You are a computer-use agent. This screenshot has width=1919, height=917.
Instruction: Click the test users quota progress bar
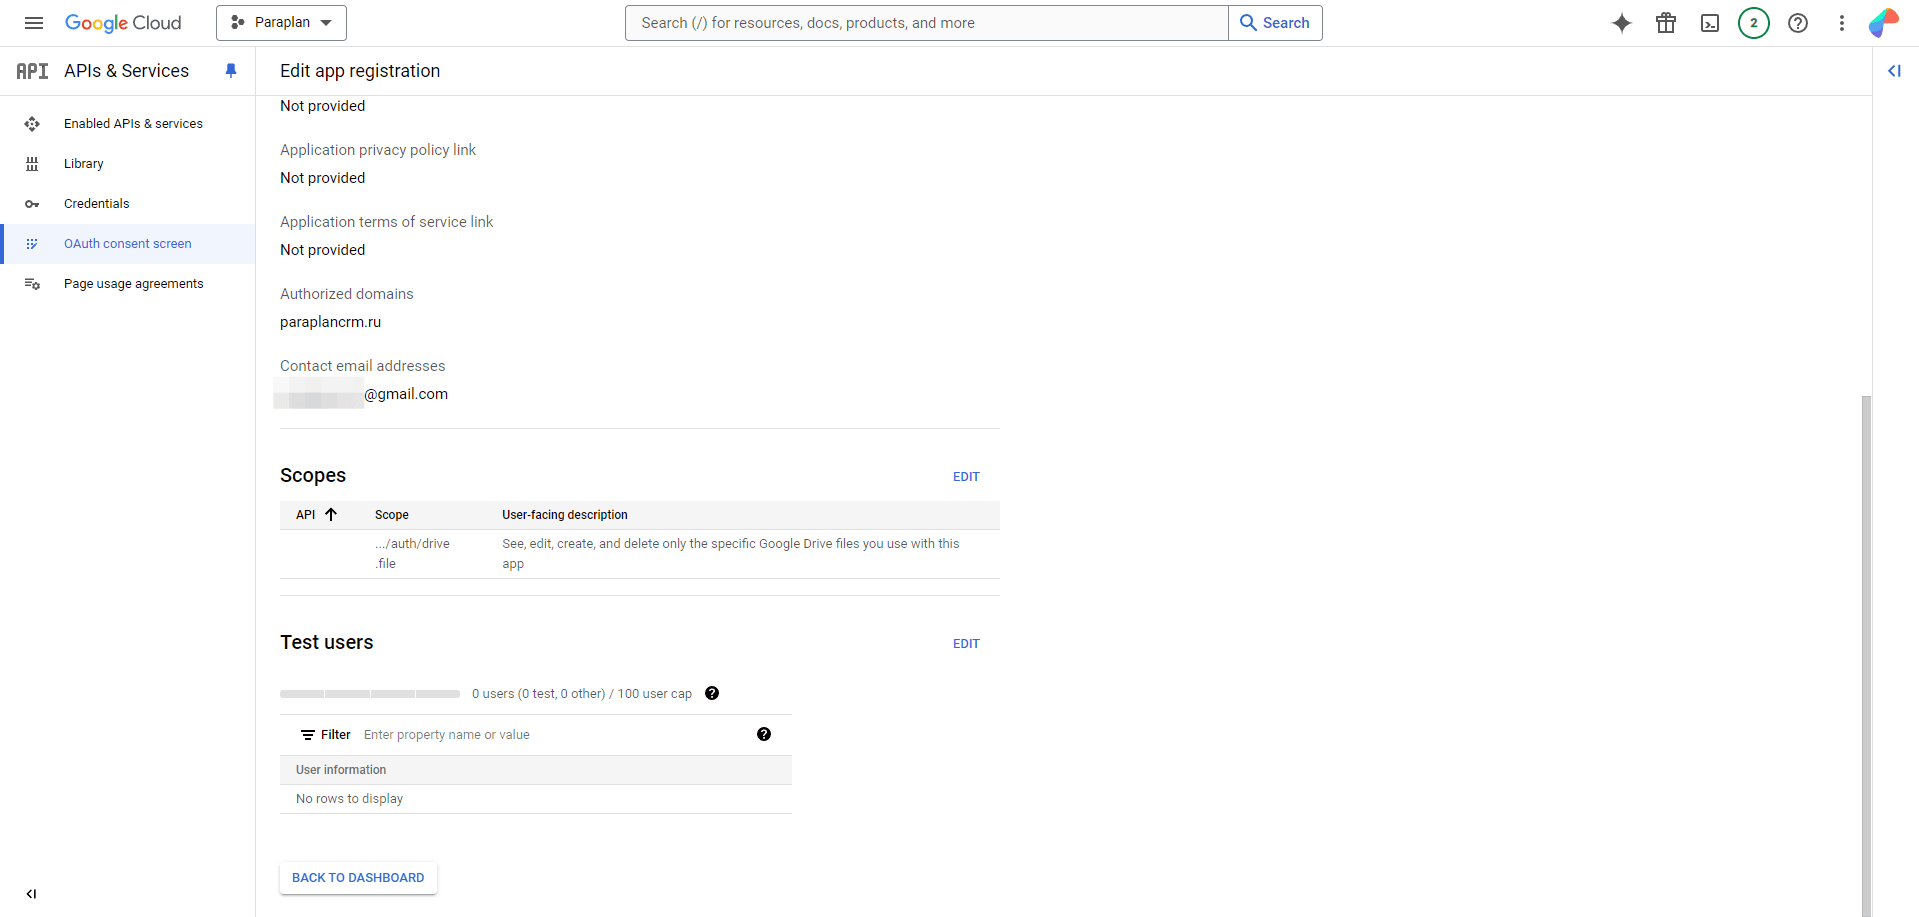point(370,694)
